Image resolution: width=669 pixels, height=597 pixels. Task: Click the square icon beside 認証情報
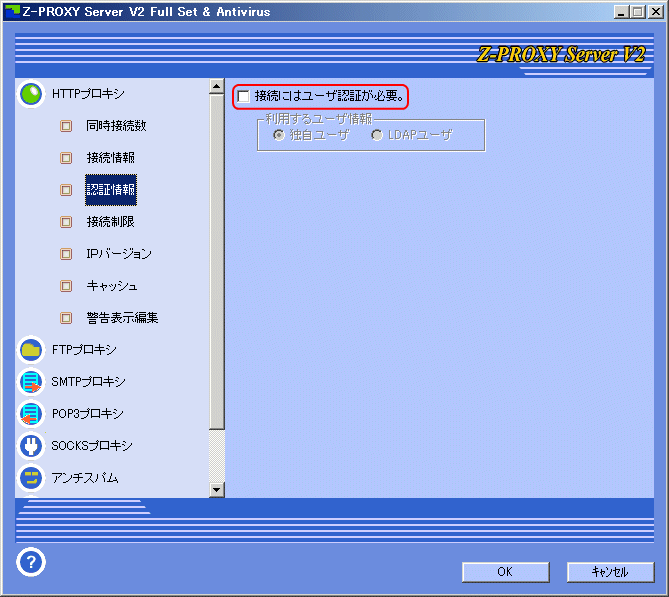(x=66, y=190)
